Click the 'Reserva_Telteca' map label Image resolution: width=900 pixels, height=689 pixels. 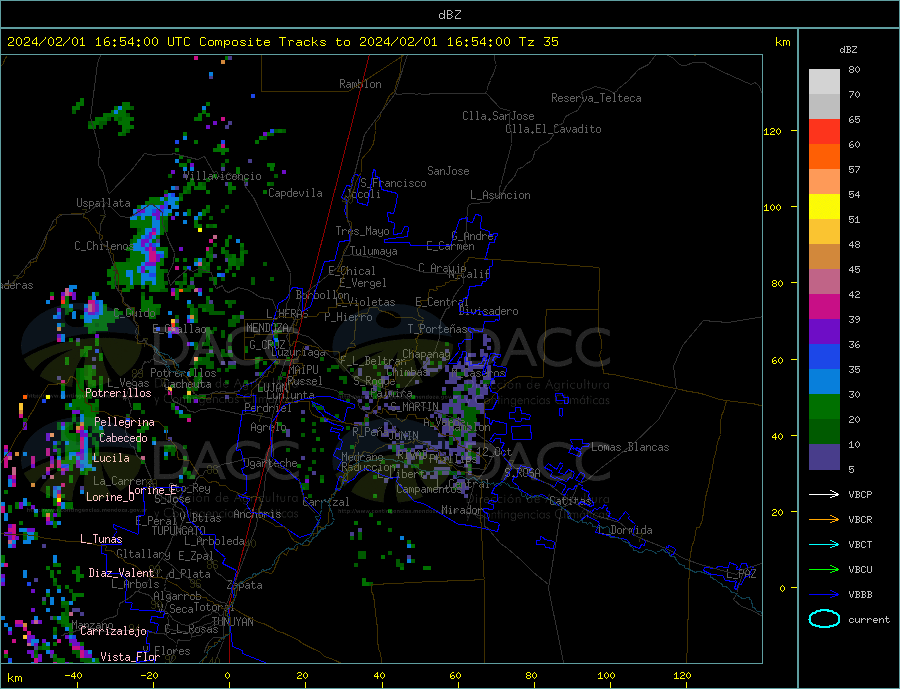coord(596,98)
